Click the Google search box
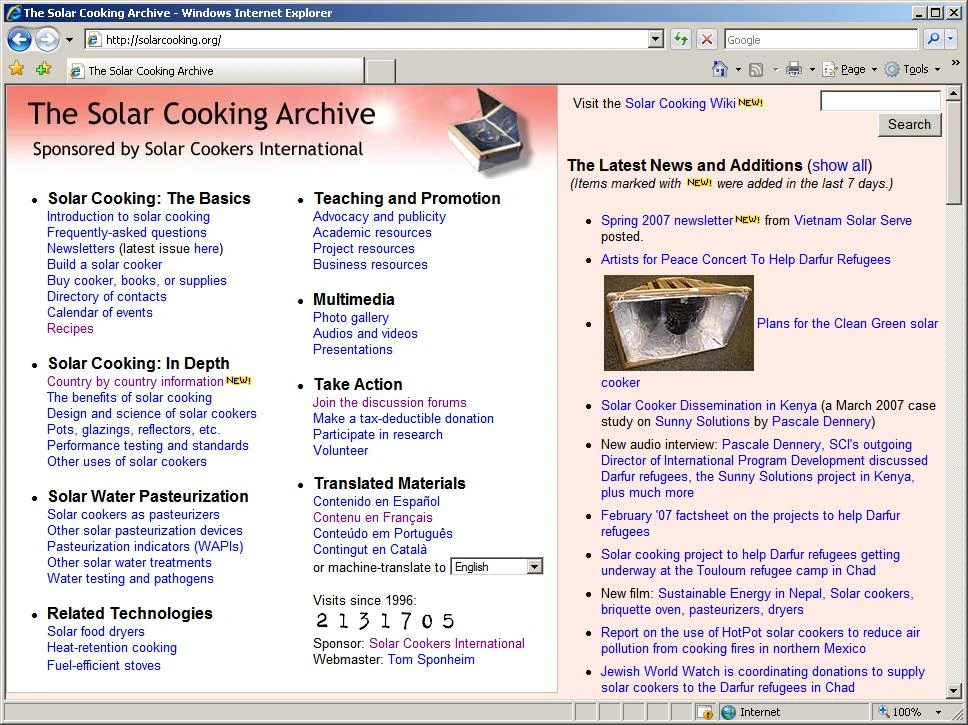This screenshot has height=725, width=968. tap(821, 40)
